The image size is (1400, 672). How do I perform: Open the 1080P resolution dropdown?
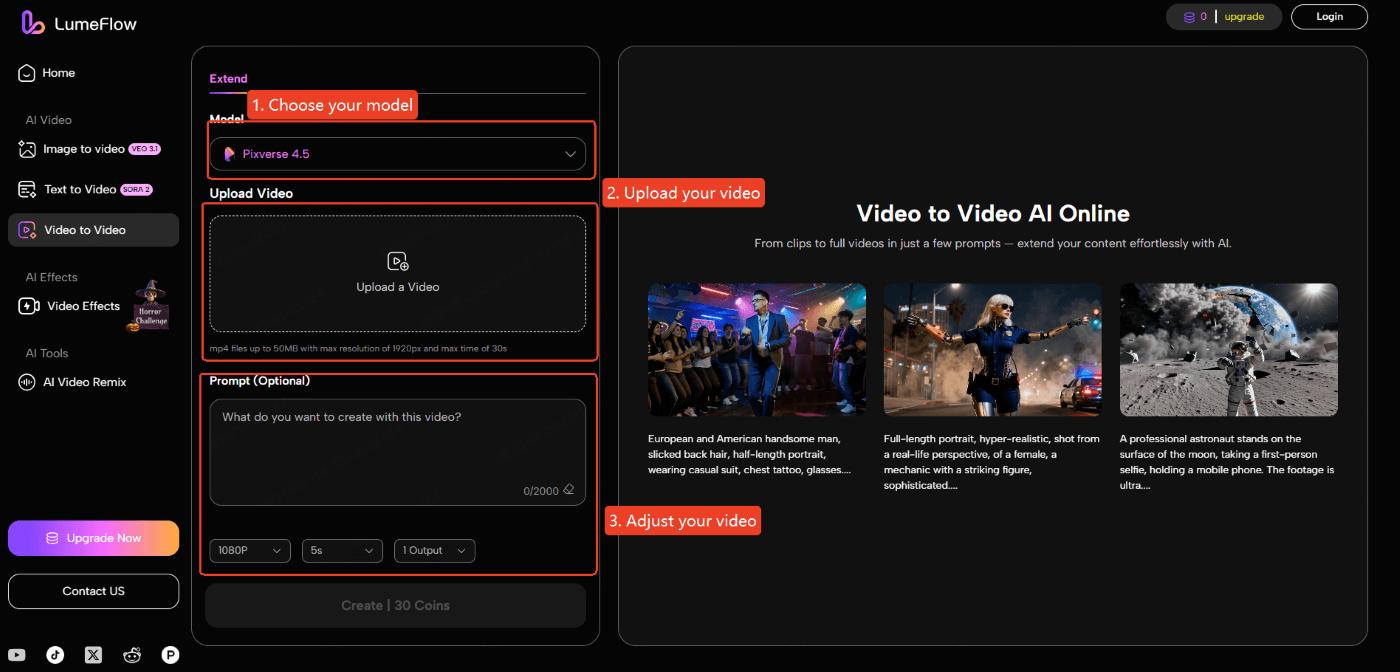[x=249, y=550]
